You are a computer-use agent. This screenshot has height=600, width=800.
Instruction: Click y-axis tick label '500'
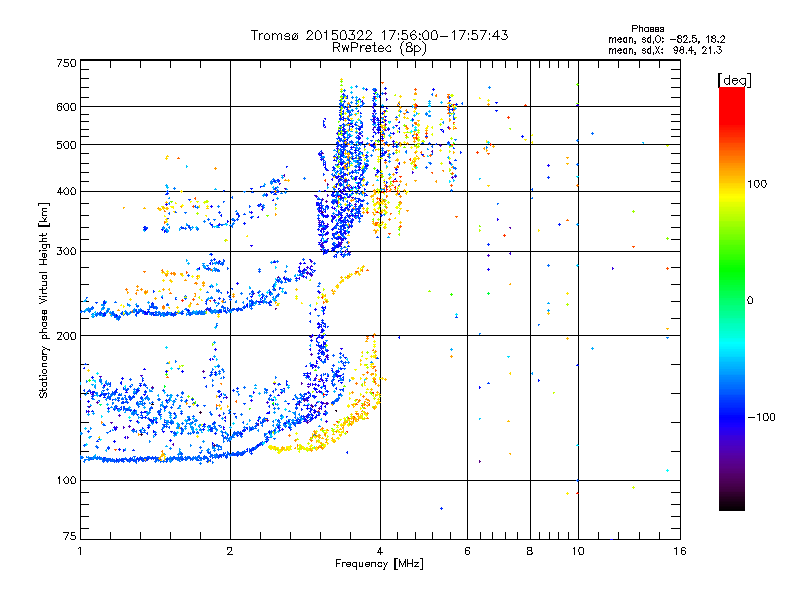point(67,145)
